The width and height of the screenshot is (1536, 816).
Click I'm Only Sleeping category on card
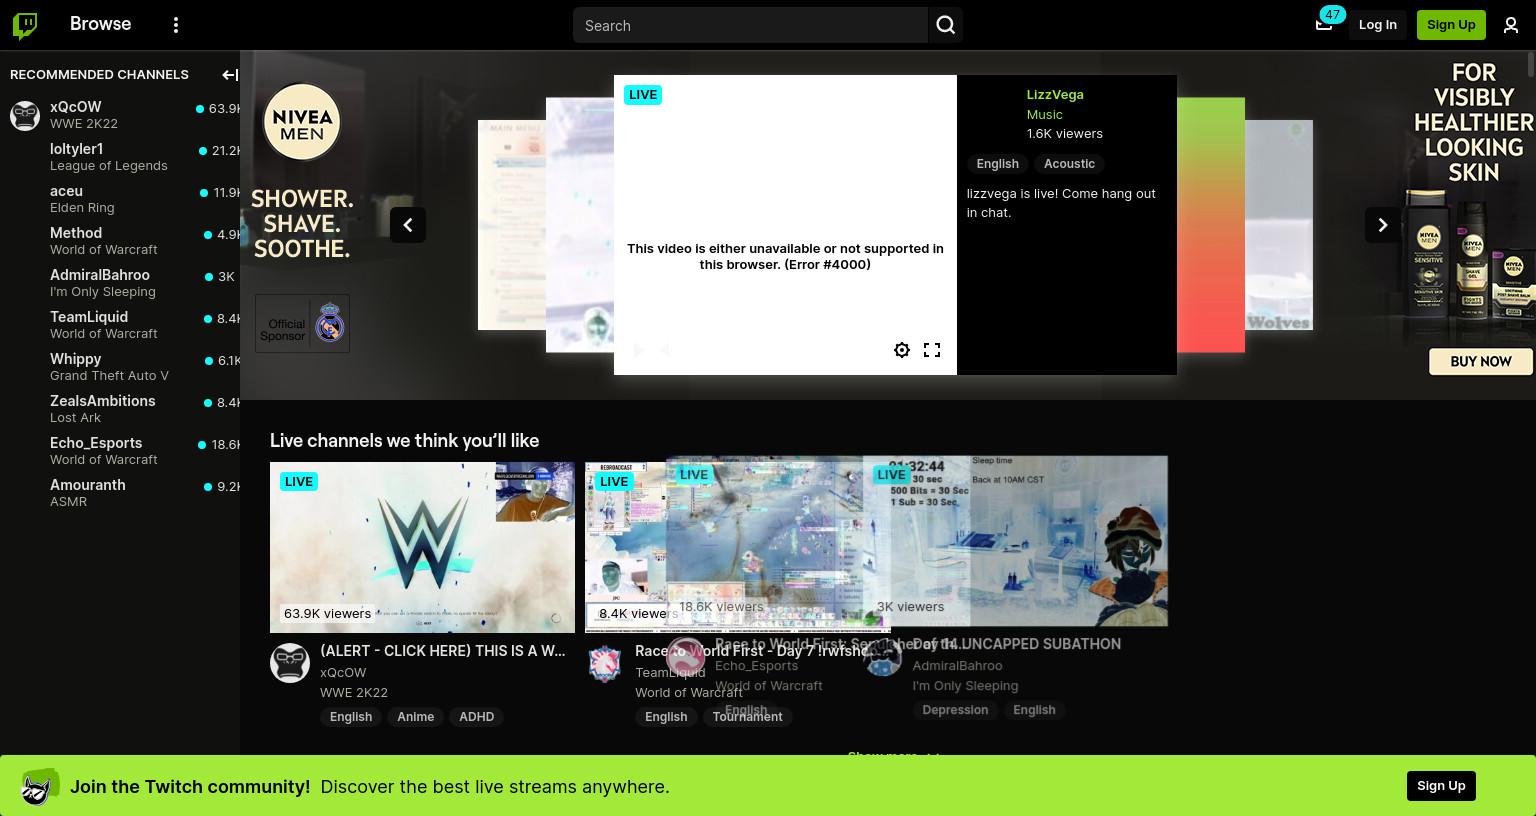pos(965,686)
